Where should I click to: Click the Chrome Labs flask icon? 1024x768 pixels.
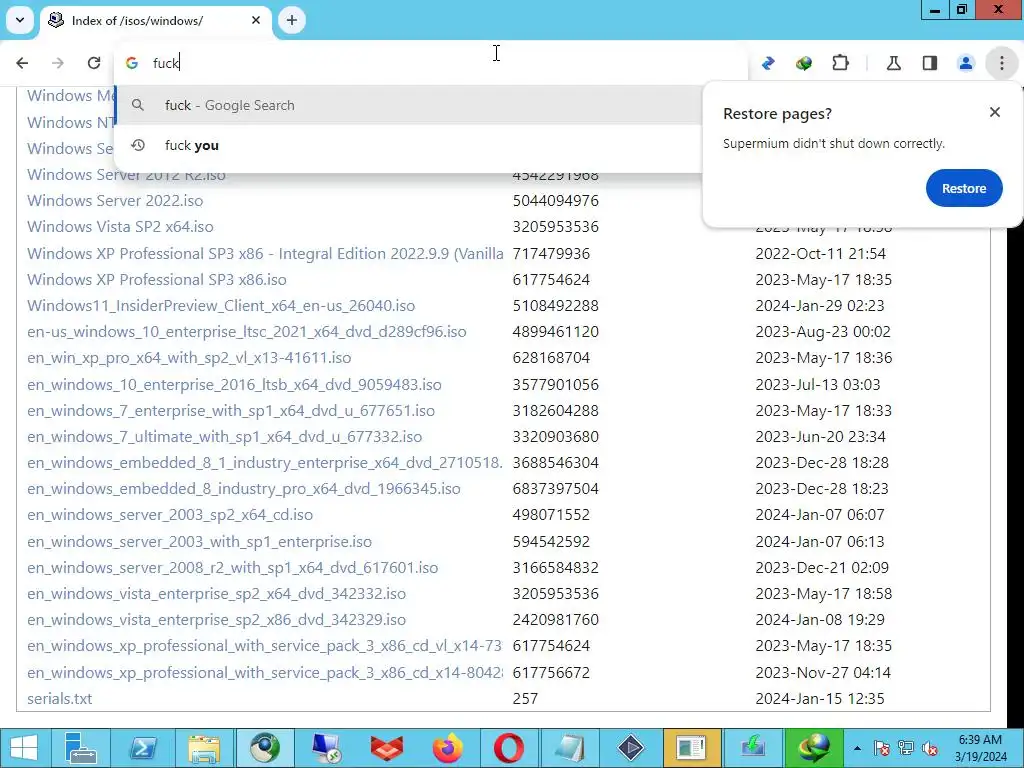pyautogui.click(x=893, y=63)
